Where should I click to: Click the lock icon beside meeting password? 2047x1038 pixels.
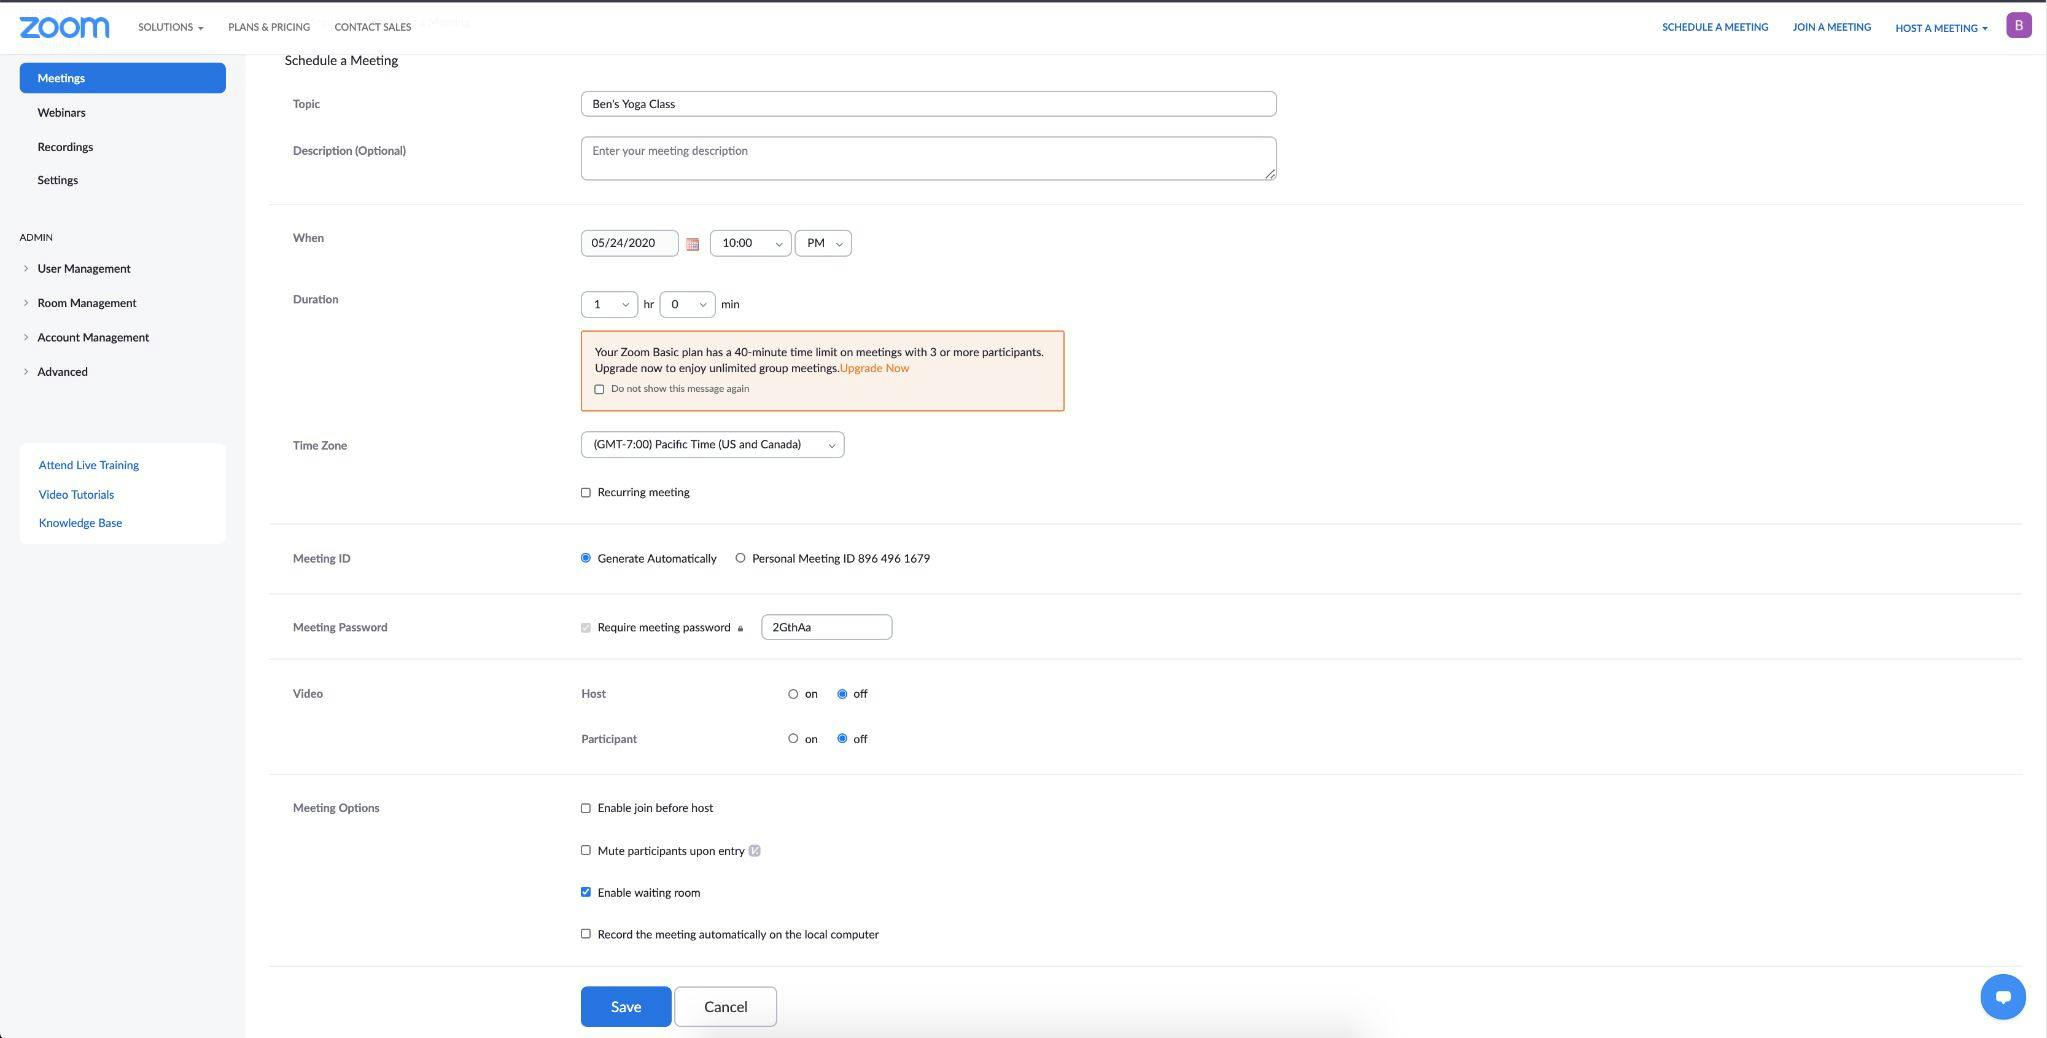(x=740, y=628)
